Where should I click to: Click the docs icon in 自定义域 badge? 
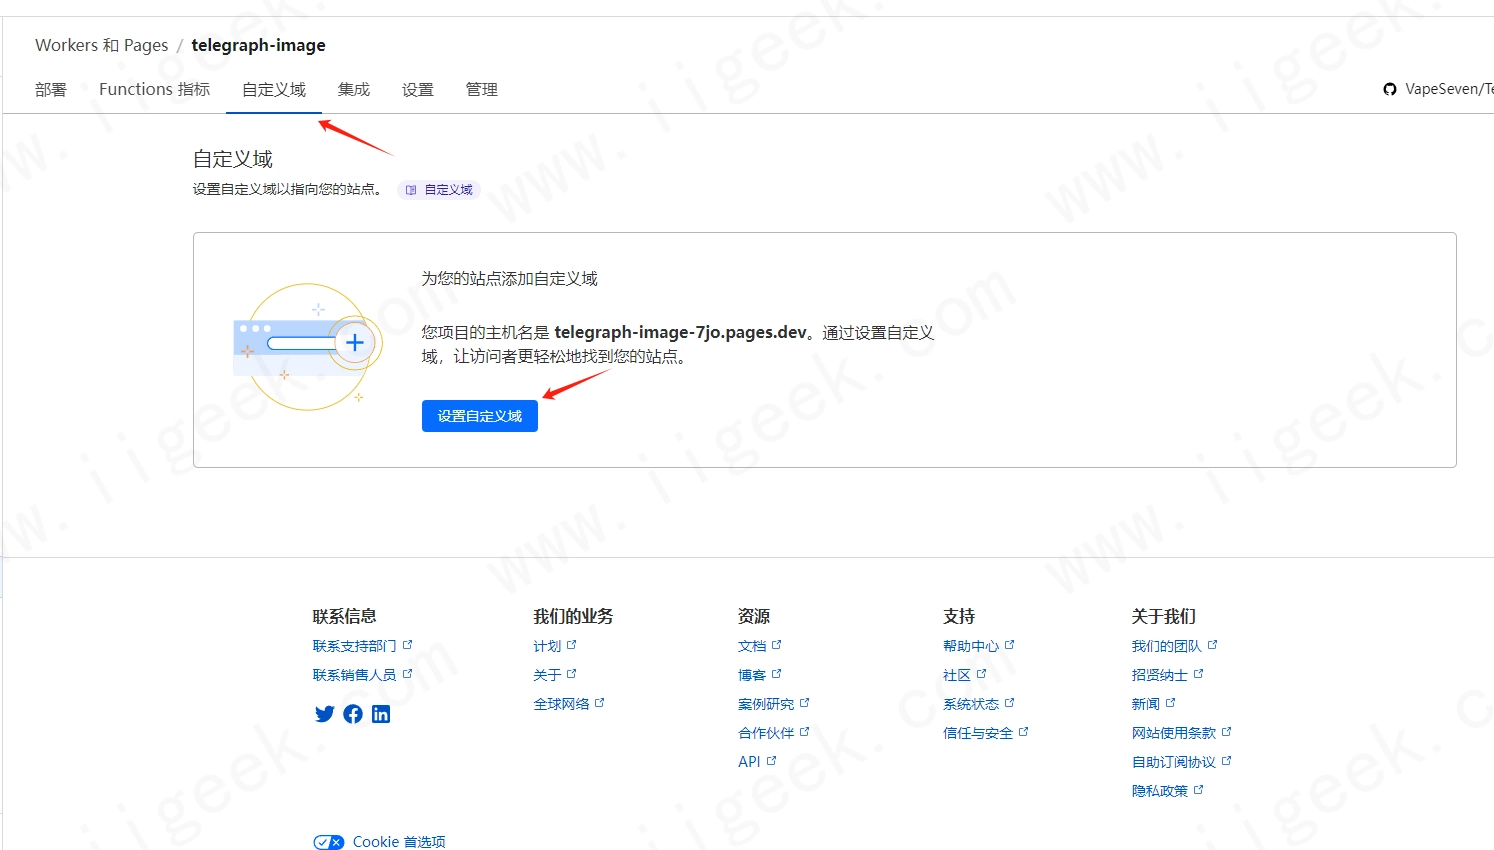[x=411, y=190]
